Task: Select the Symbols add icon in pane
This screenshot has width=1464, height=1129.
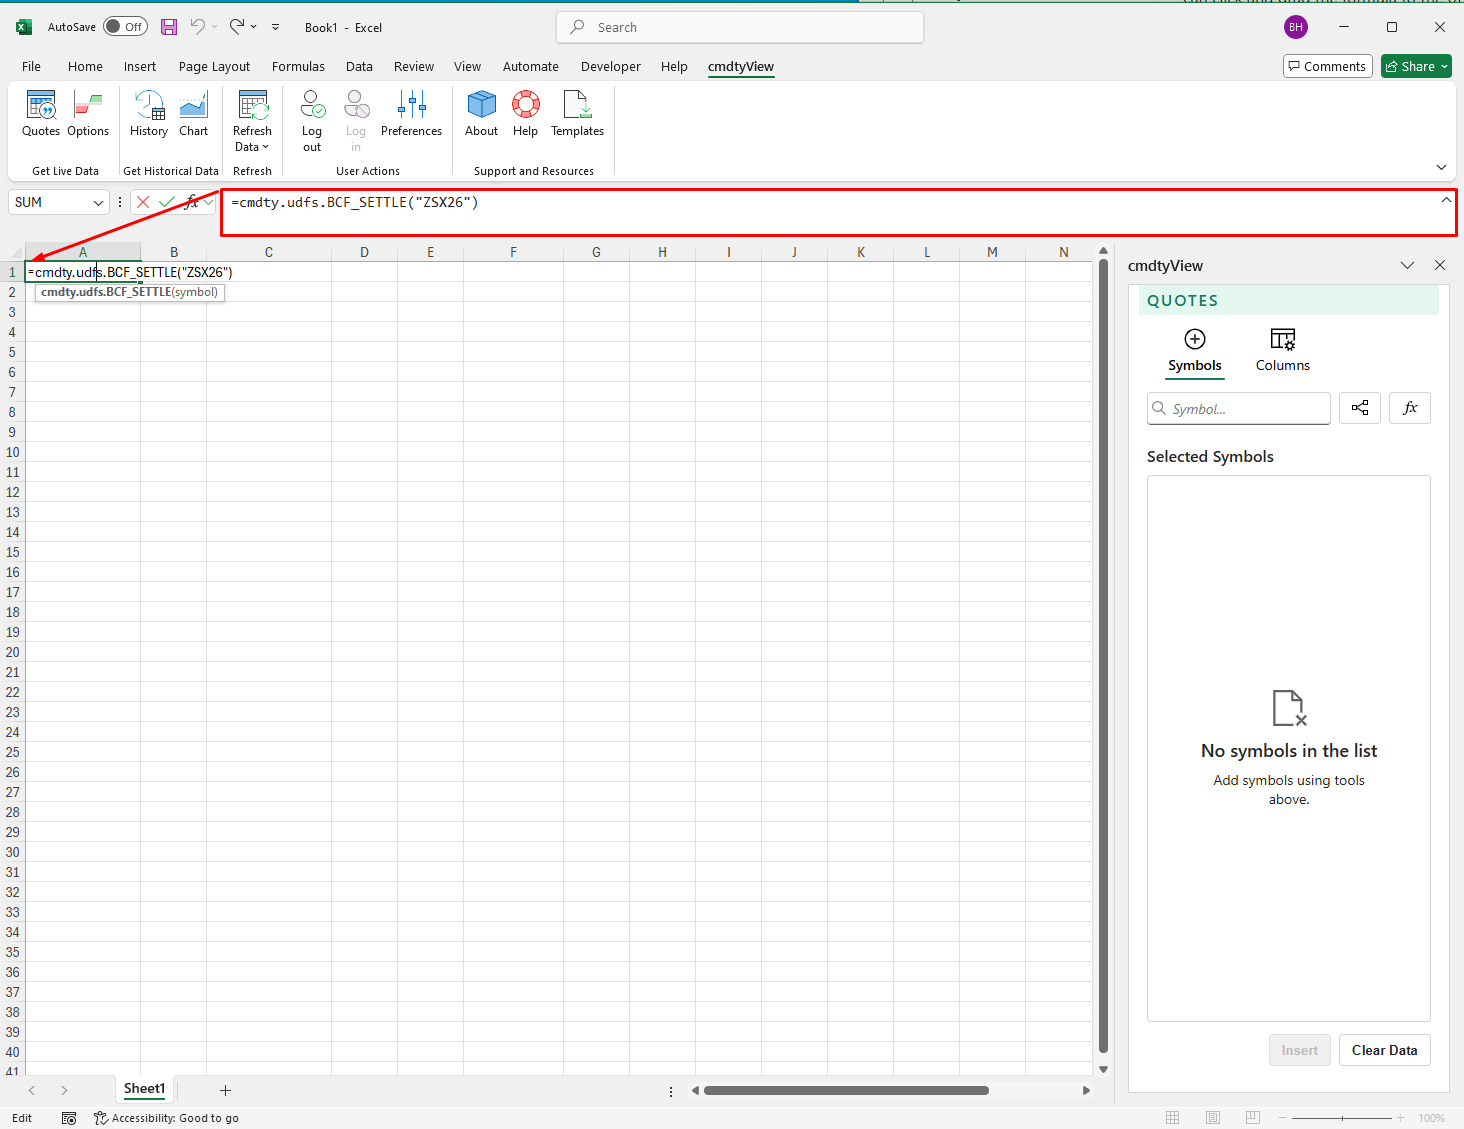Action: pyautogui.click(x=1195, y=339)
